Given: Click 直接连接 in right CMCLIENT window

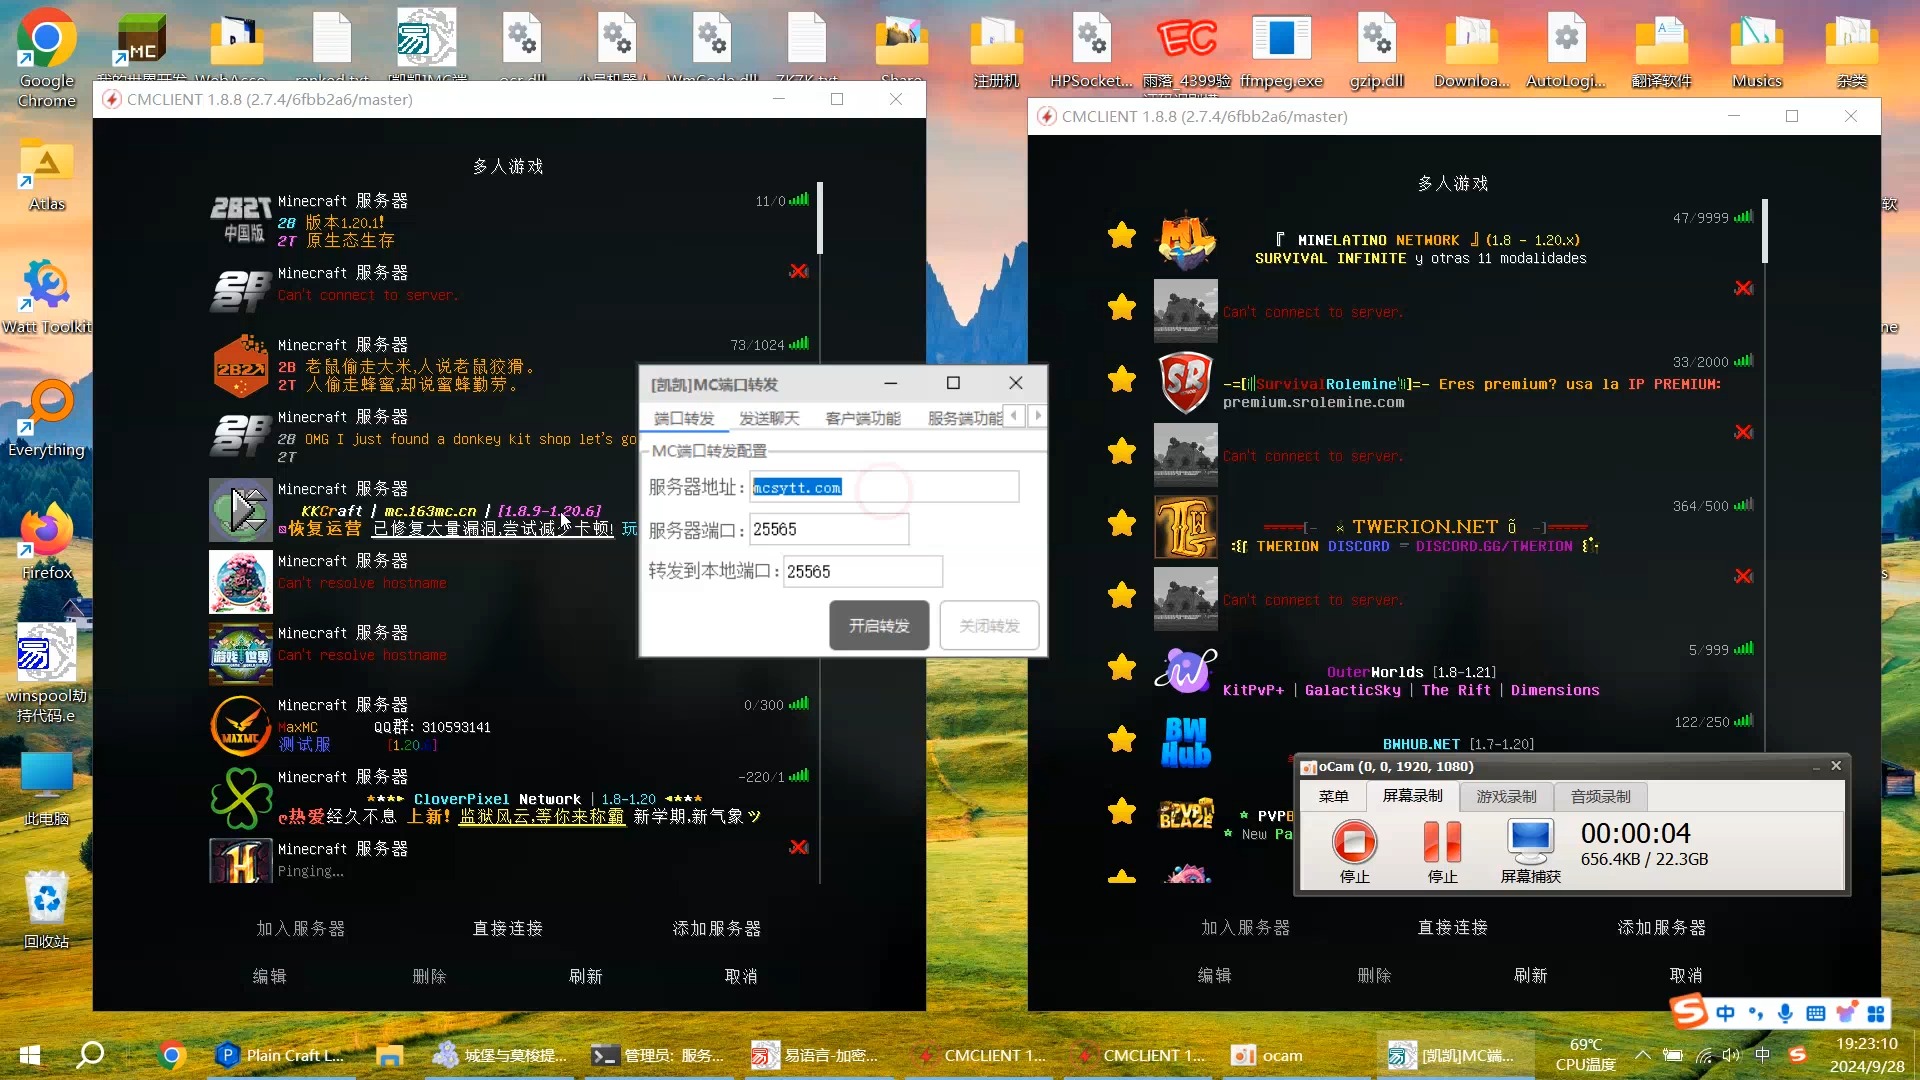Looking at the screenshot, I should pyautogui.click(x=1453, y=927).
